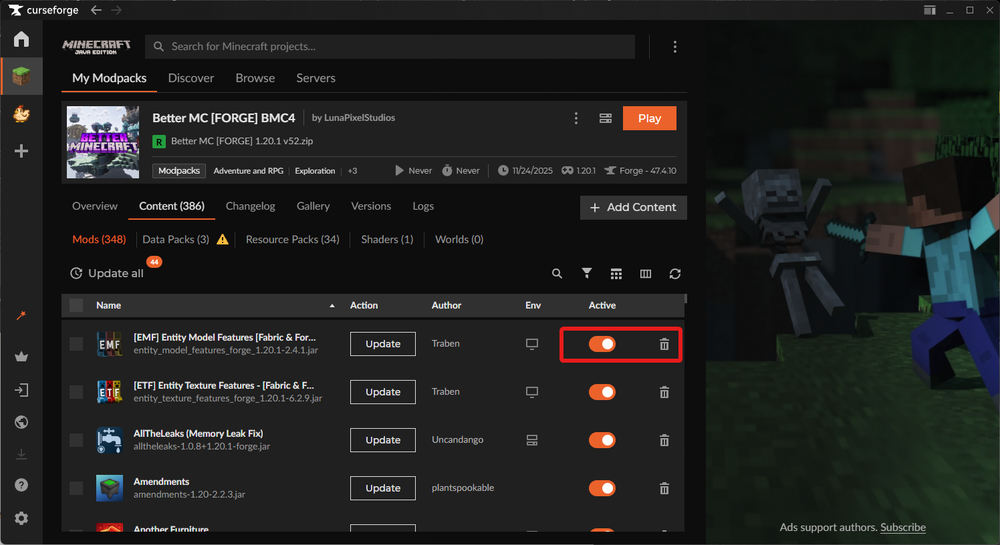Show Resource Packs (34) content

pos(293,240)
